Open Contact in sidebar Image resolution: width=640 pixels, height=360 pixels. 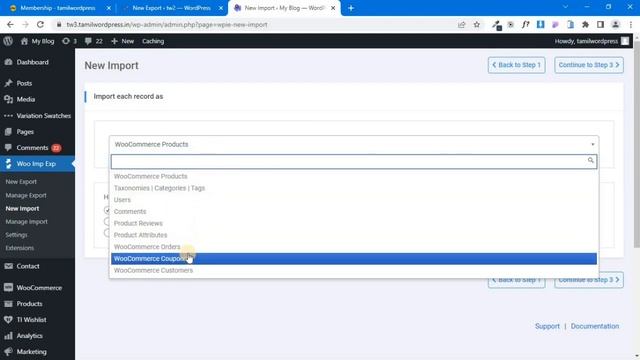click(28, 266)
